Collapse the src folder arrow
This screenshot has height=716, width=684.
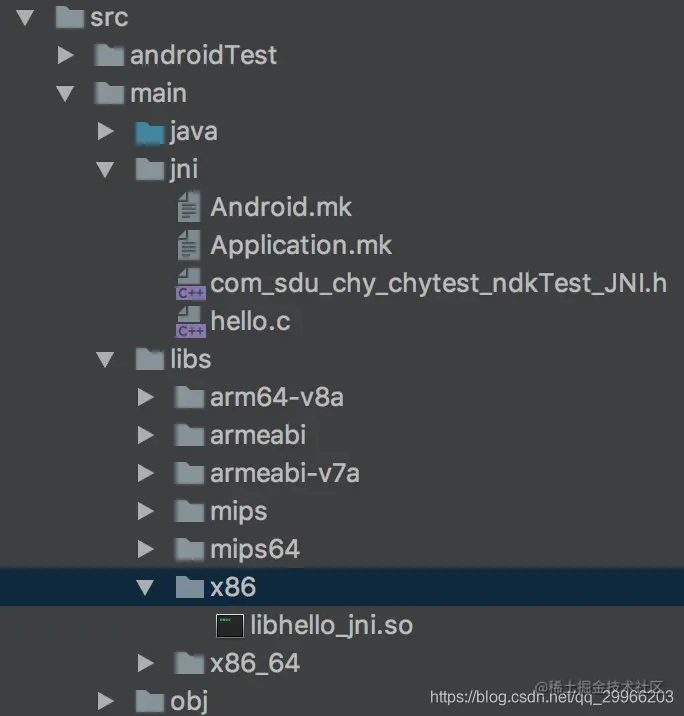click(25, 17)
